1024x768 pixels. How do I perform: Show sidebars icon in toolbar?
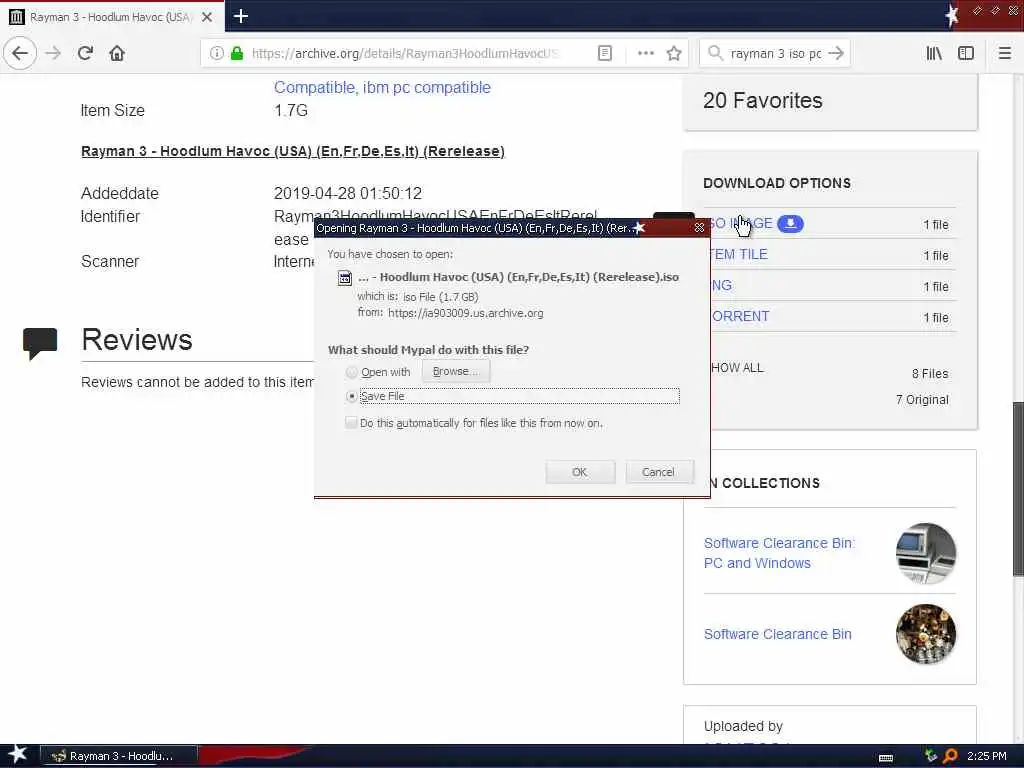(x=965, y=53)
